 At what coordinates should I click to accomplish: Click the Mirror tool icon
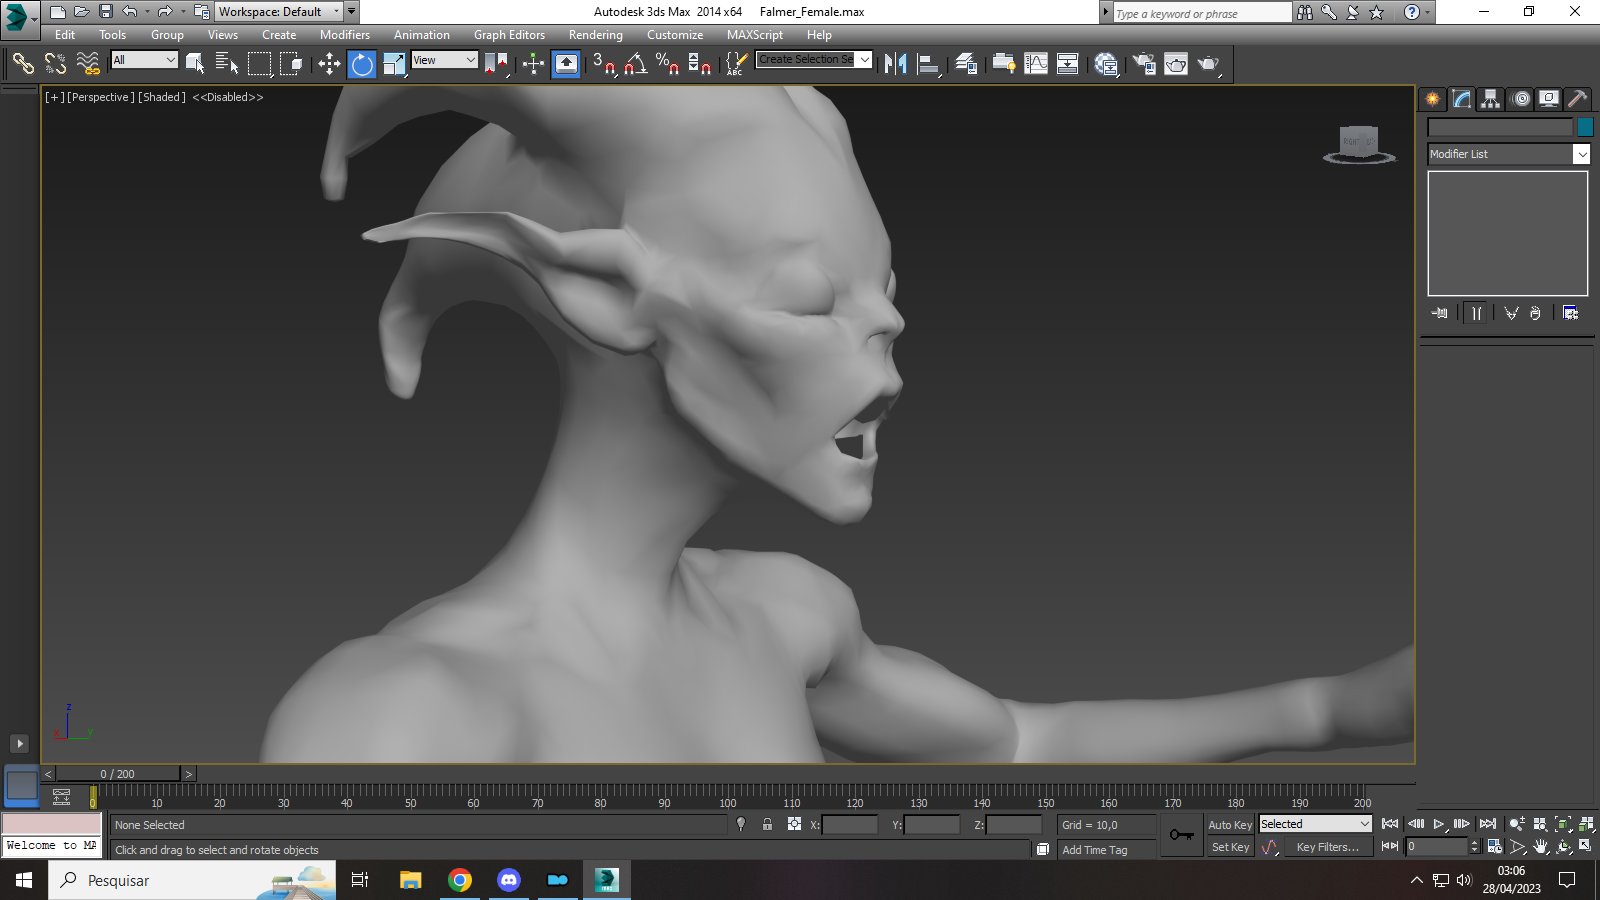tap(896, 64)
